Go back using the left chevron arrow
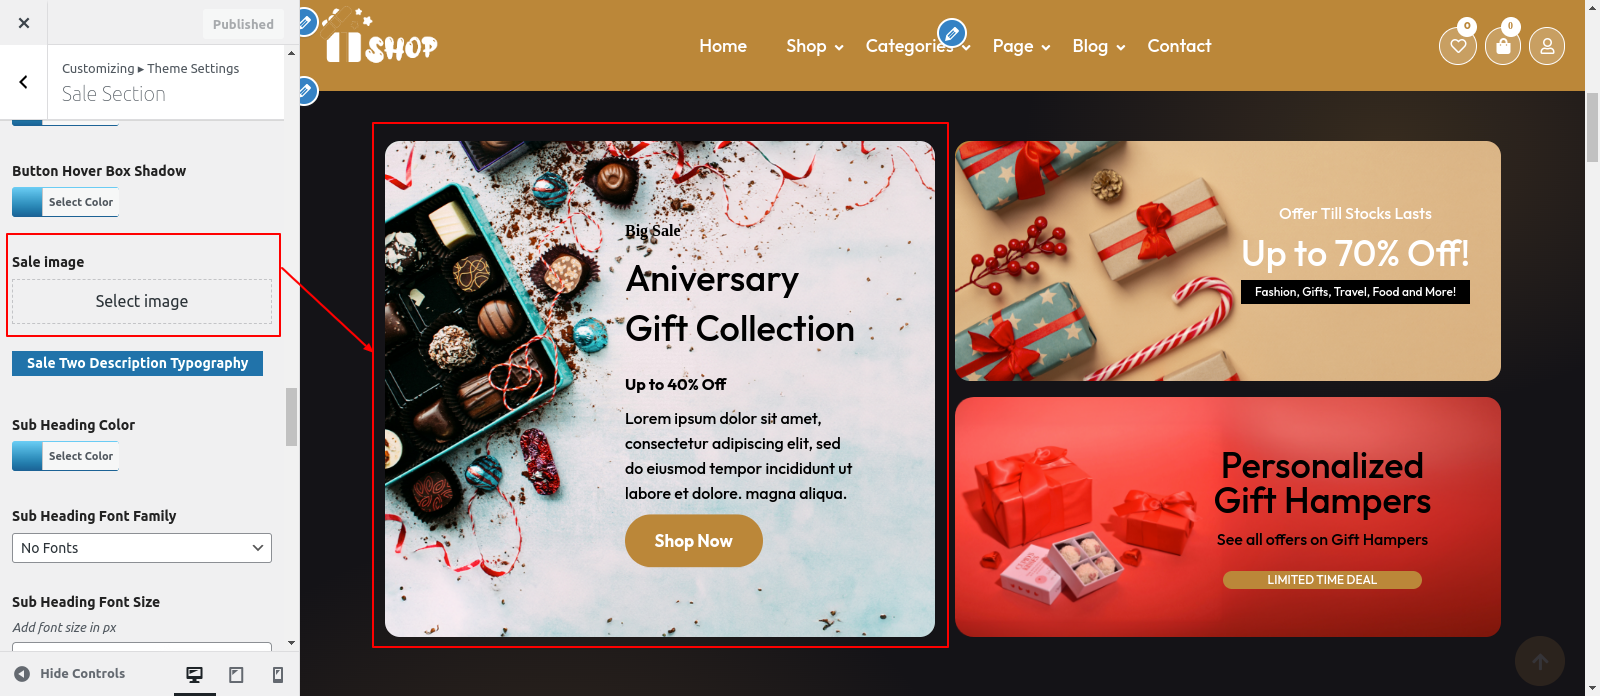This screenshot has height=696, width=1600. [x=24, y=83]
